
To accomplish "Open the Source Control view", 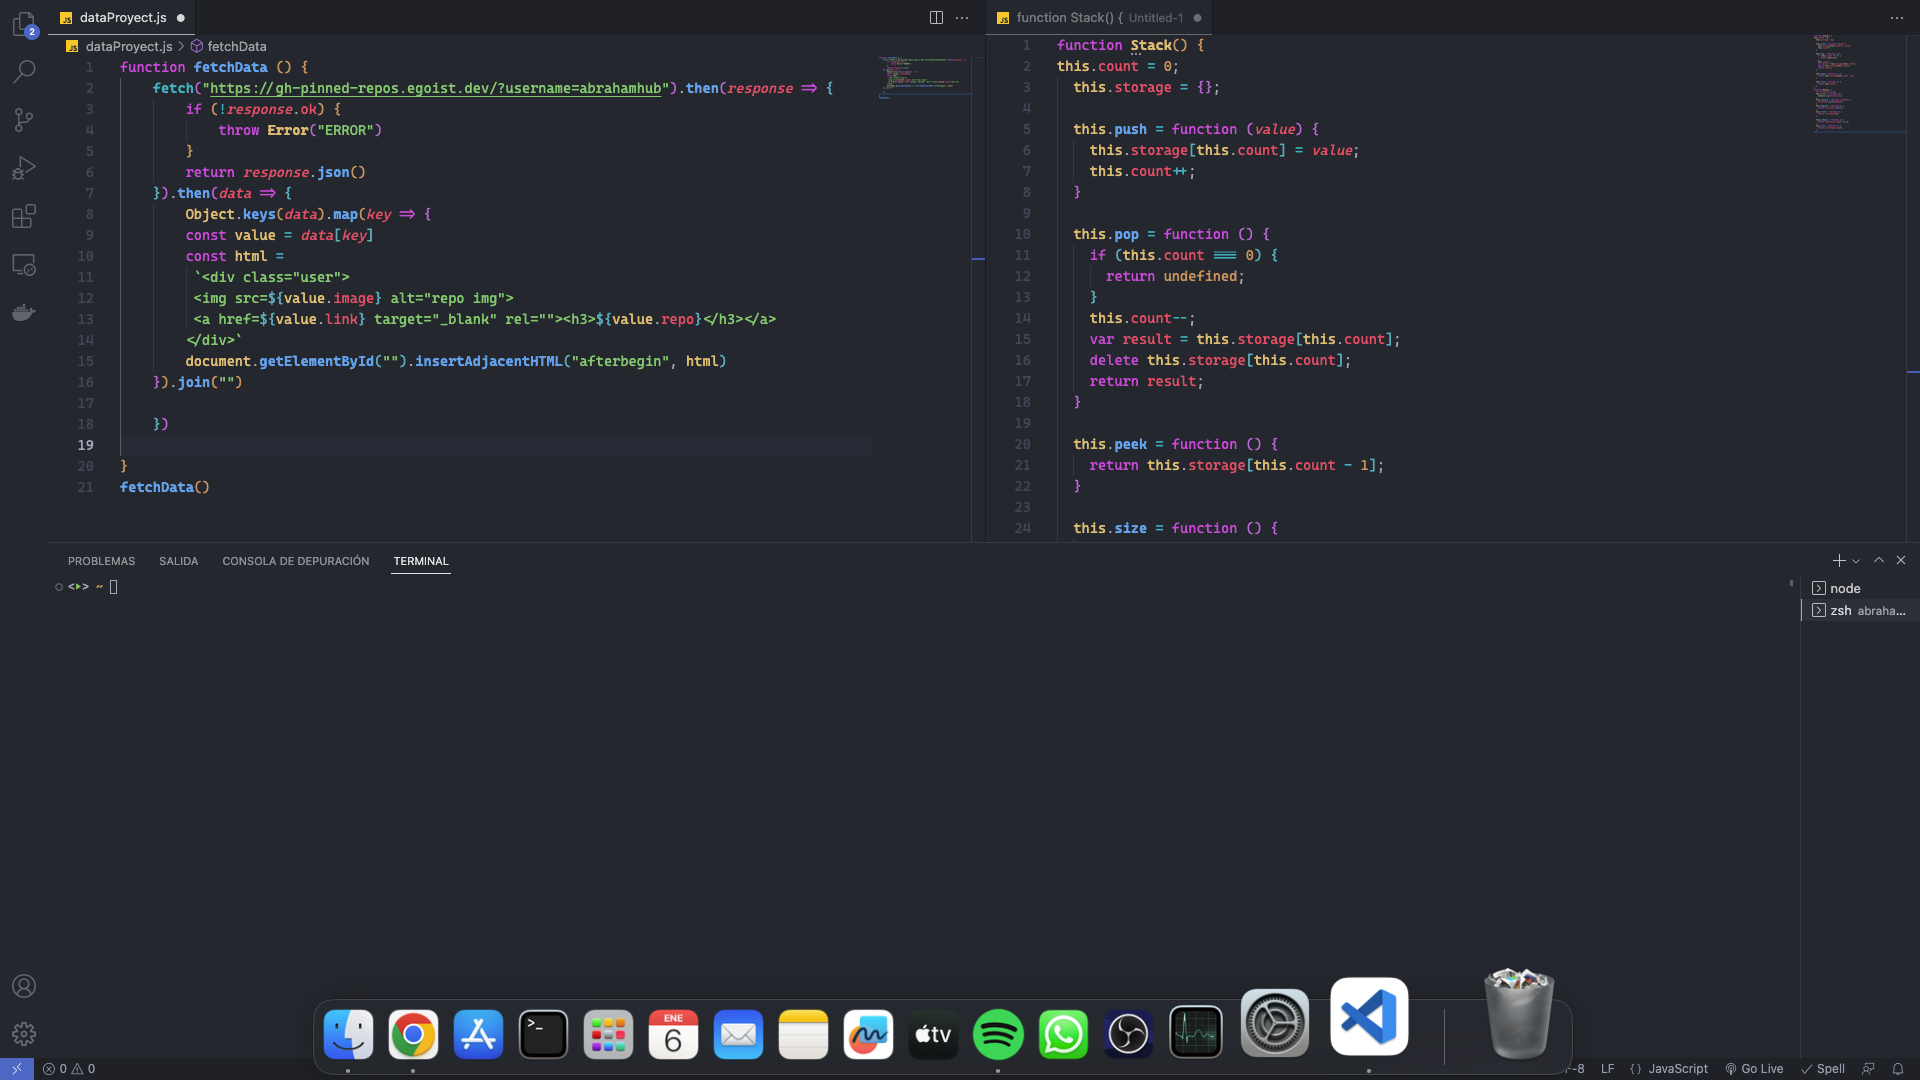I will click(x=24, y=120).
